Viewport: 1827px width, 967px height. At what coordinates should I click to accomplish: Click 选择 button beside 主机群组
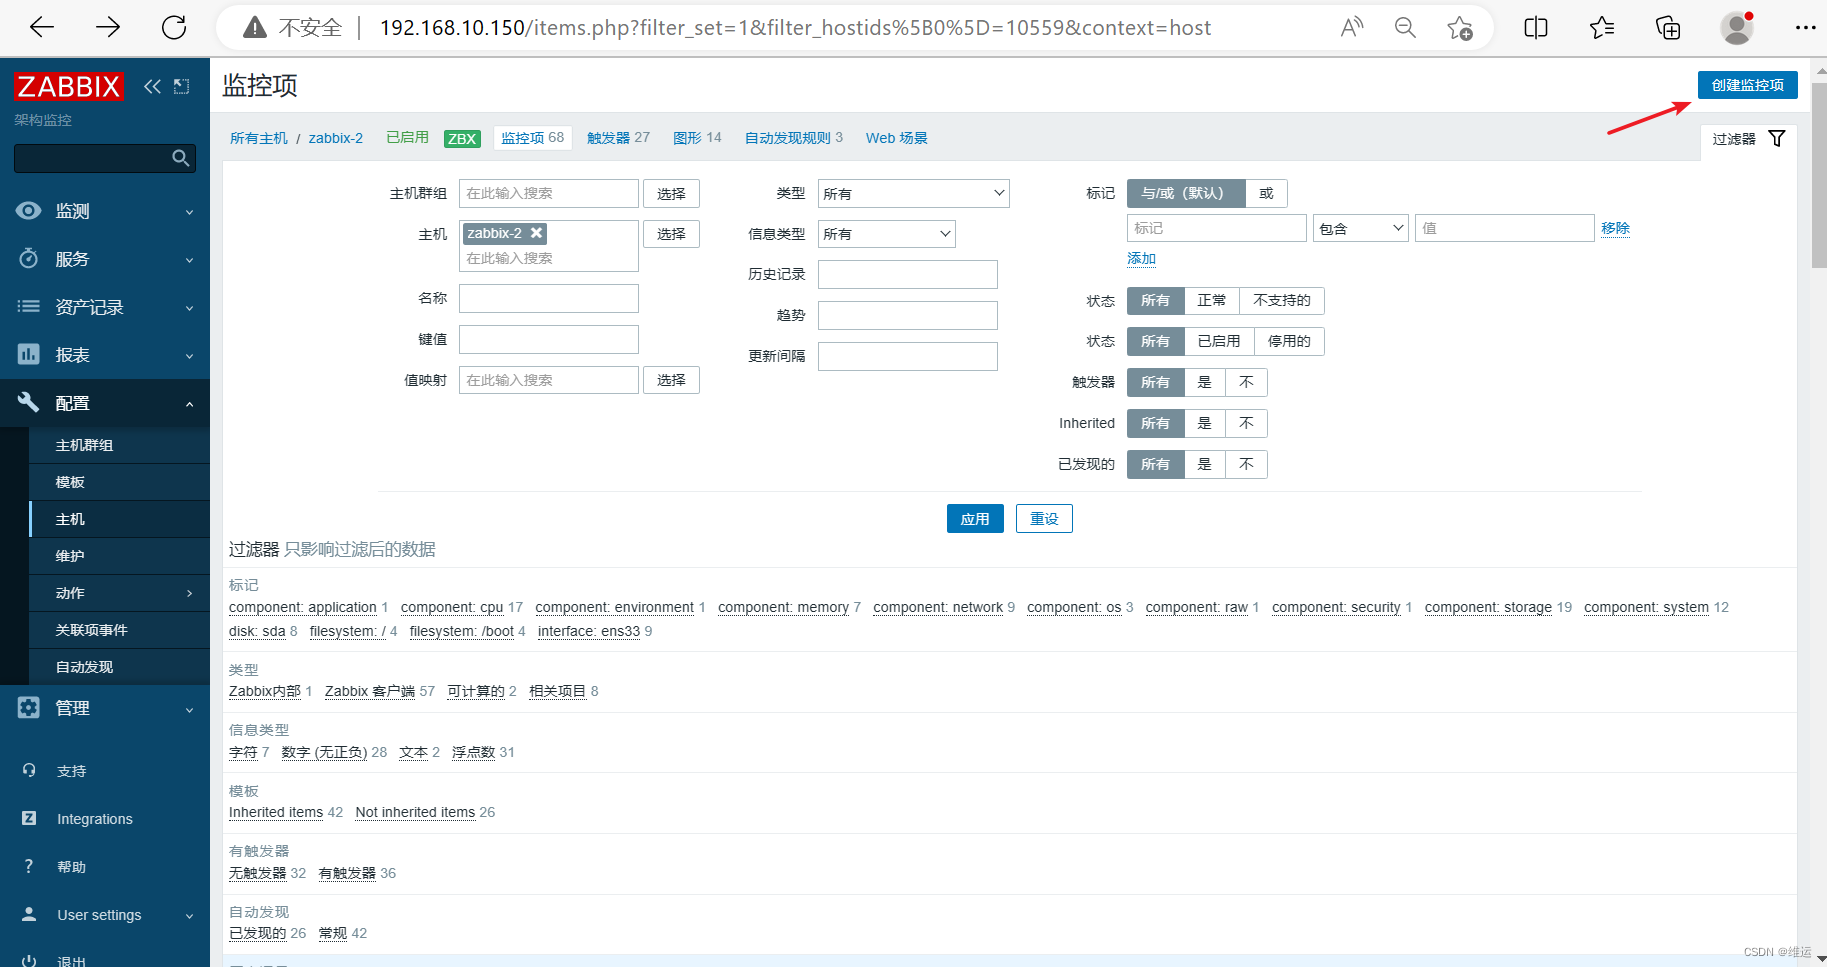pyautogui.click(x=671, y=193)
